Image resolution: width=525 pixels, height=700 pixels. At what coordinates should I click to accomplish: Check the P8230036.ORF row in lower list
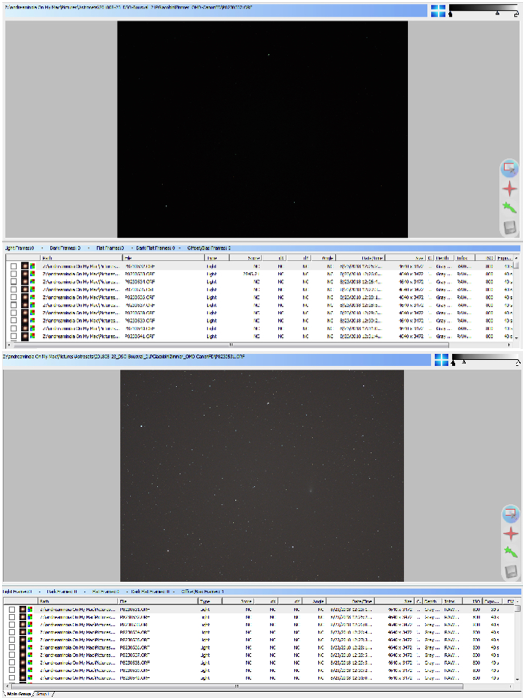pyautogui.click(x=12, y=647)
